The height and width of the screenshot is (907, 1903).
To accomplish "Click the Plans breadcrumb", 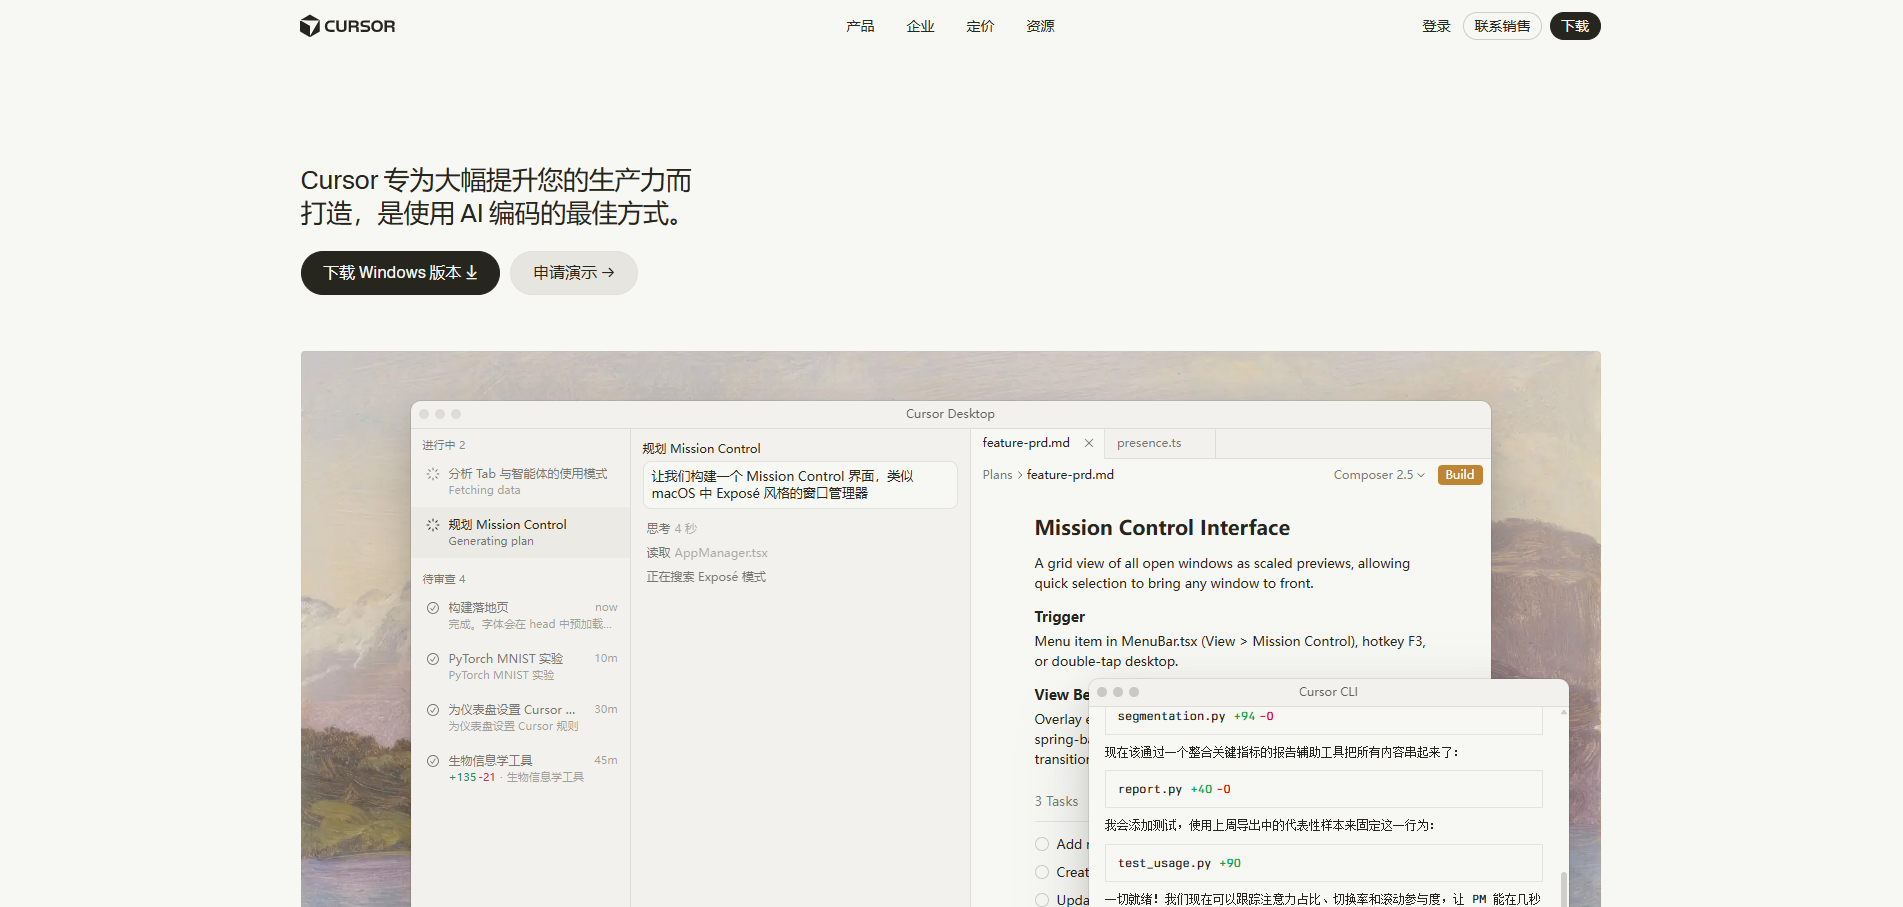I will [997, 475].
